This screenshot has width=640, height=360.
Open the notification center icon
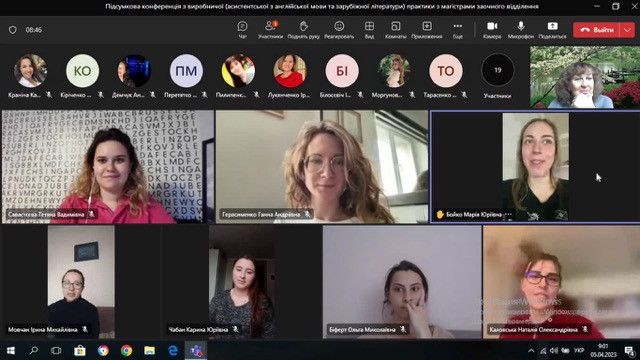click(x=629, y=351)
